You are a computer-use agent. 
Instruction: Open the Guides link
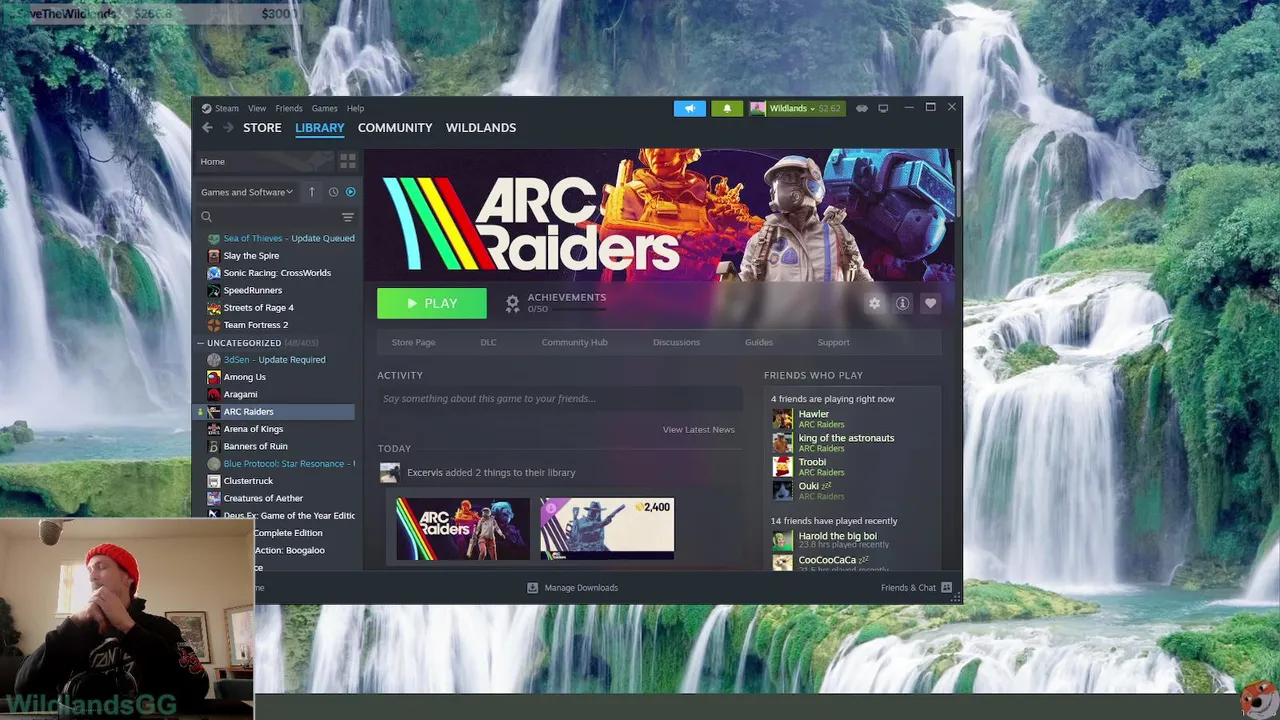pyautogui.click(x=759, y=342)
